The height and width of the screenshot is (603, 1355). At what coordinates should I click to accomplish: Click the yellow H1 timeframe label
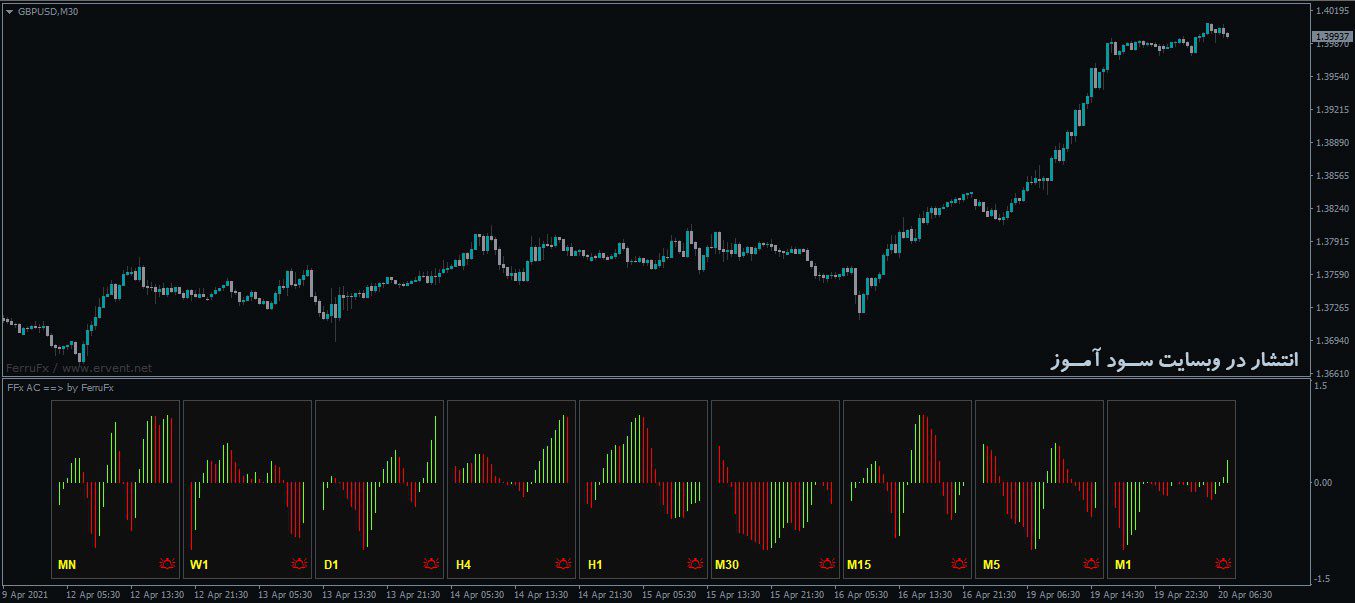595,565
